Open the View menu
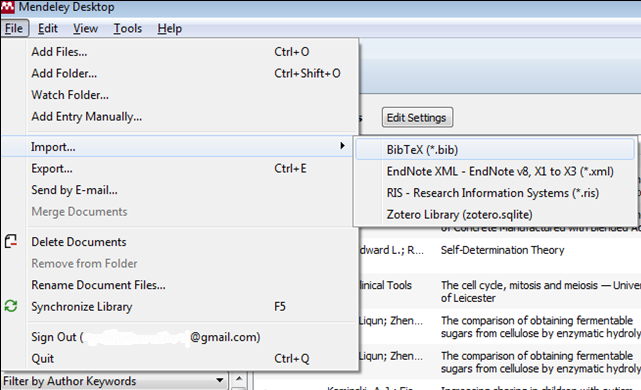This screenshot has width=641, height=390. [x=85, y=28]
